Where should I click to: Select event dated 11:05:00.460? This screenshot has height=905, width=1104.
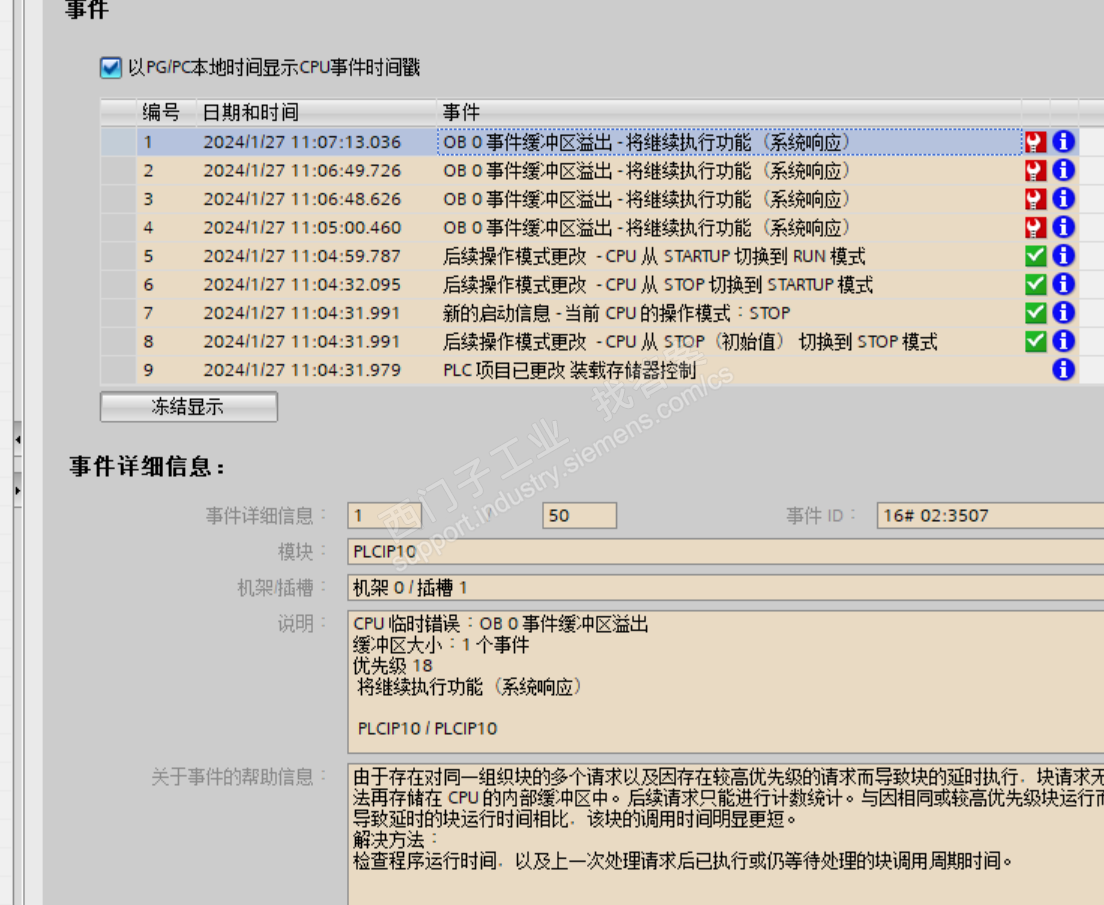[x=589, y=227]
